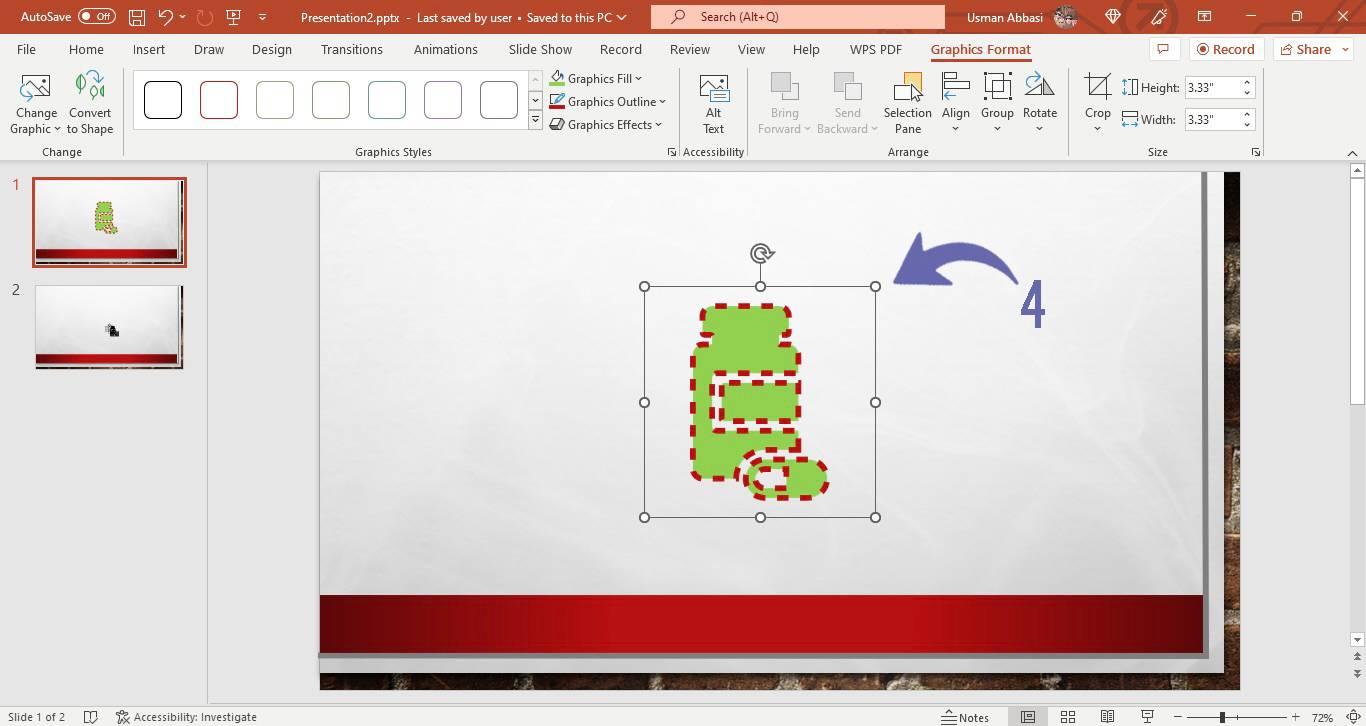Screen dimensions: 1366x726
Task: Select the teal outline graphics style
Action: click(x=387, y=100)
